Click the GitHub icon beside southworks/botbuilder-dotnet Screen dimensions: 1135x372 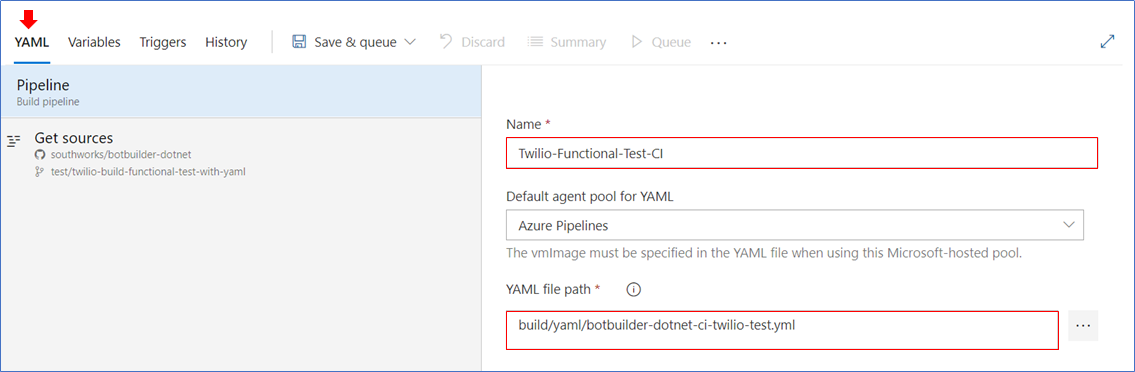(40, 155)
